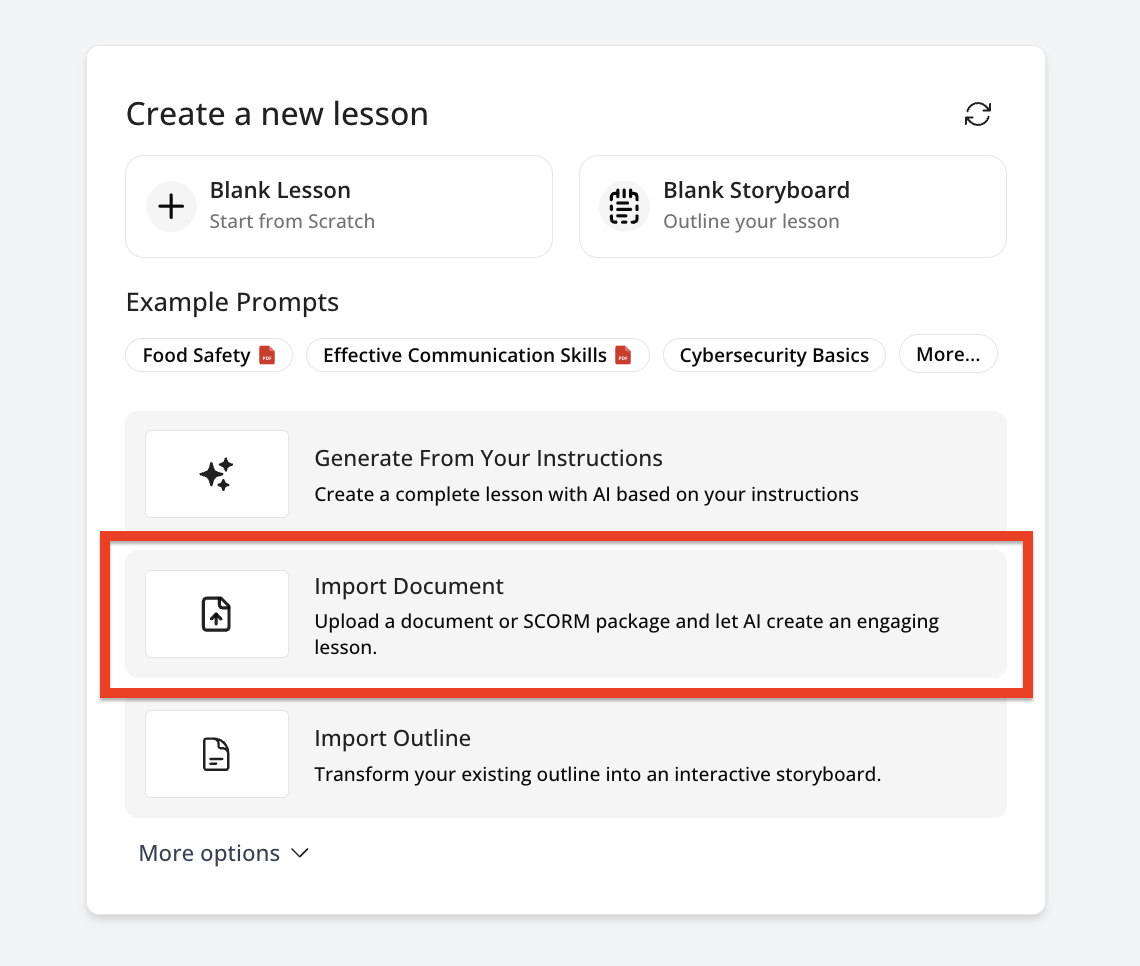This screenshot has height=966, width=1140.
Task: Select Generate From Your Instructions option
Action: click(x=488, y=459)
